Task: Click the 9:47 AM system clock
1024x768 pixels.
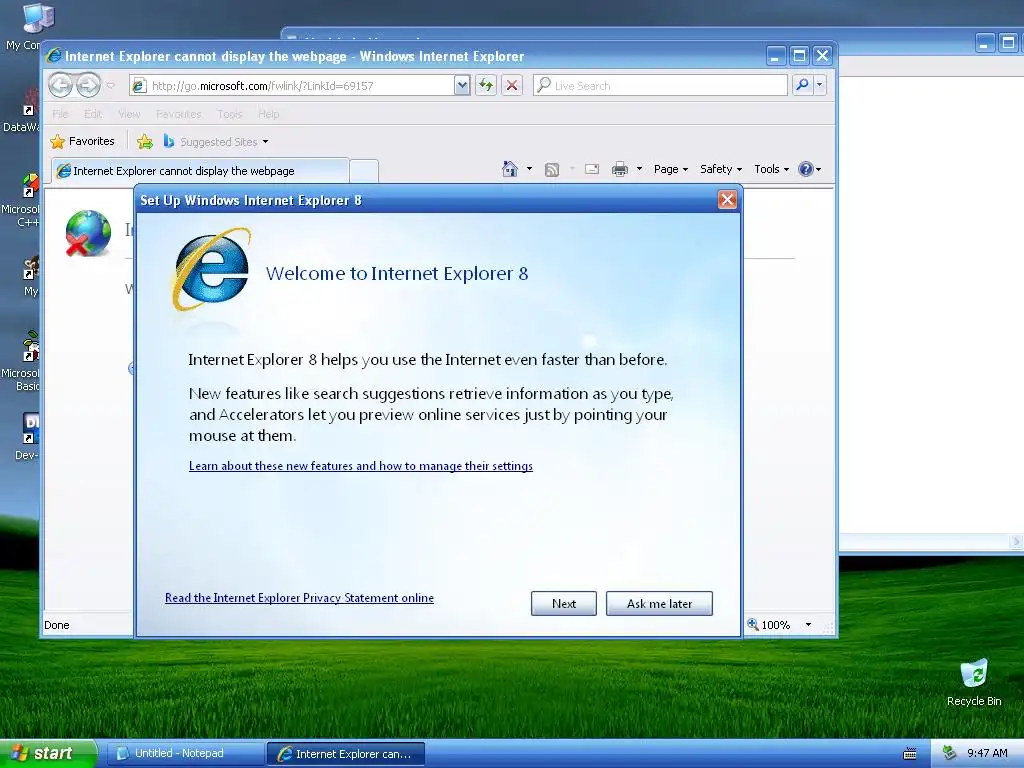Action: (987, 753)
